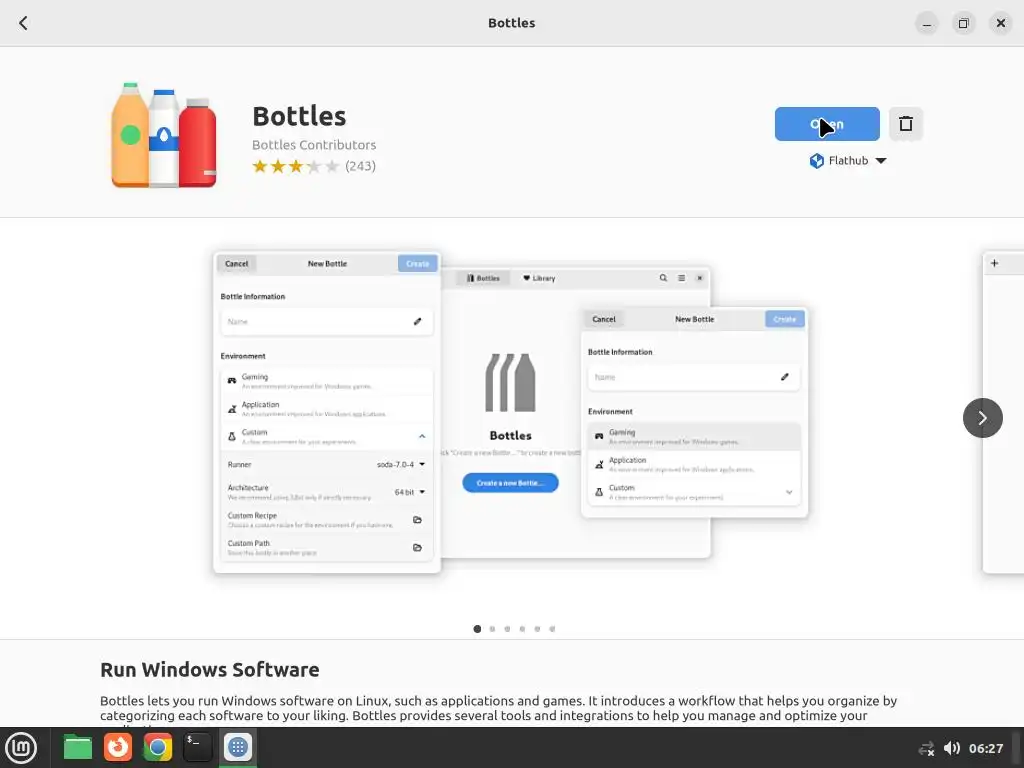1024x768 pixels.
Task: Select the fourth screenshot indicator dot
Action: coord(522,629)
